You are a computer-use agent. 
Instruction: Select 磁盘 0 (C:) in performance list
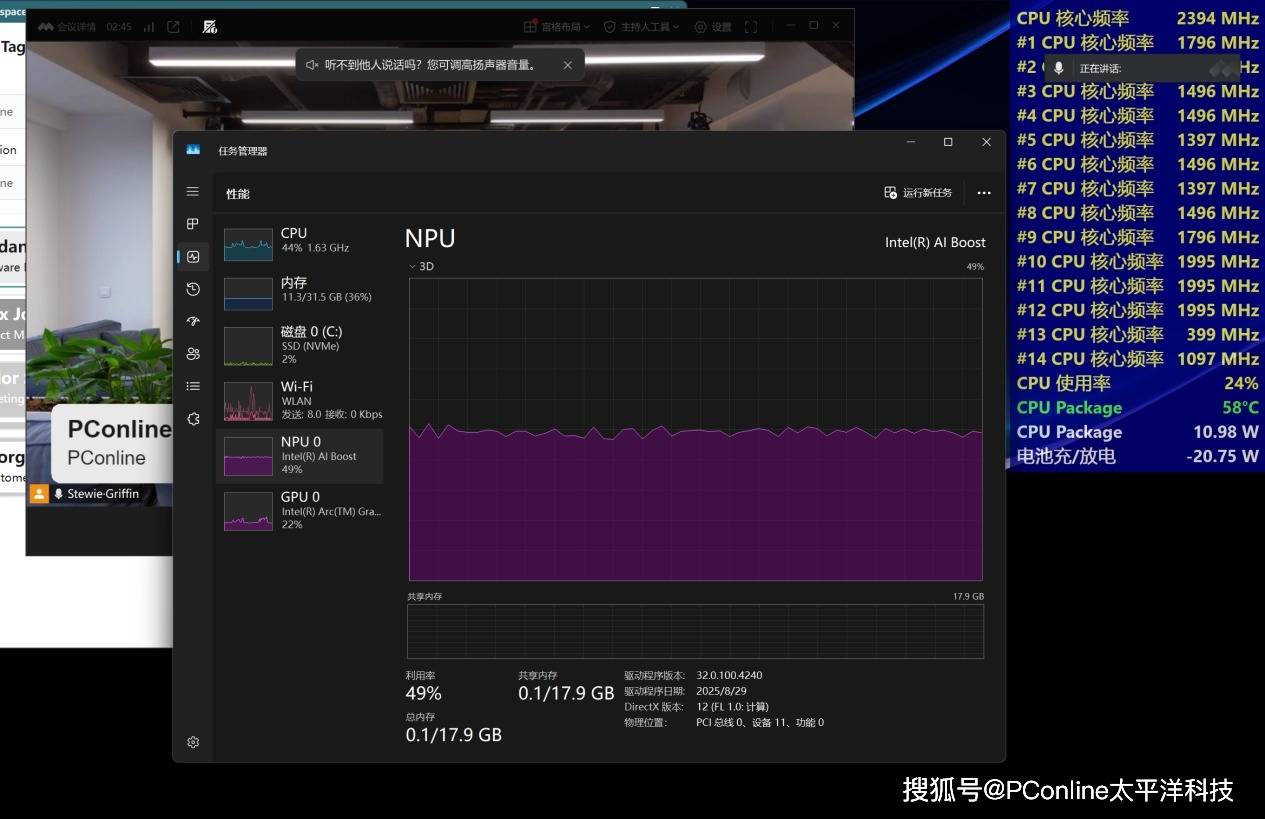coord(300,345)
